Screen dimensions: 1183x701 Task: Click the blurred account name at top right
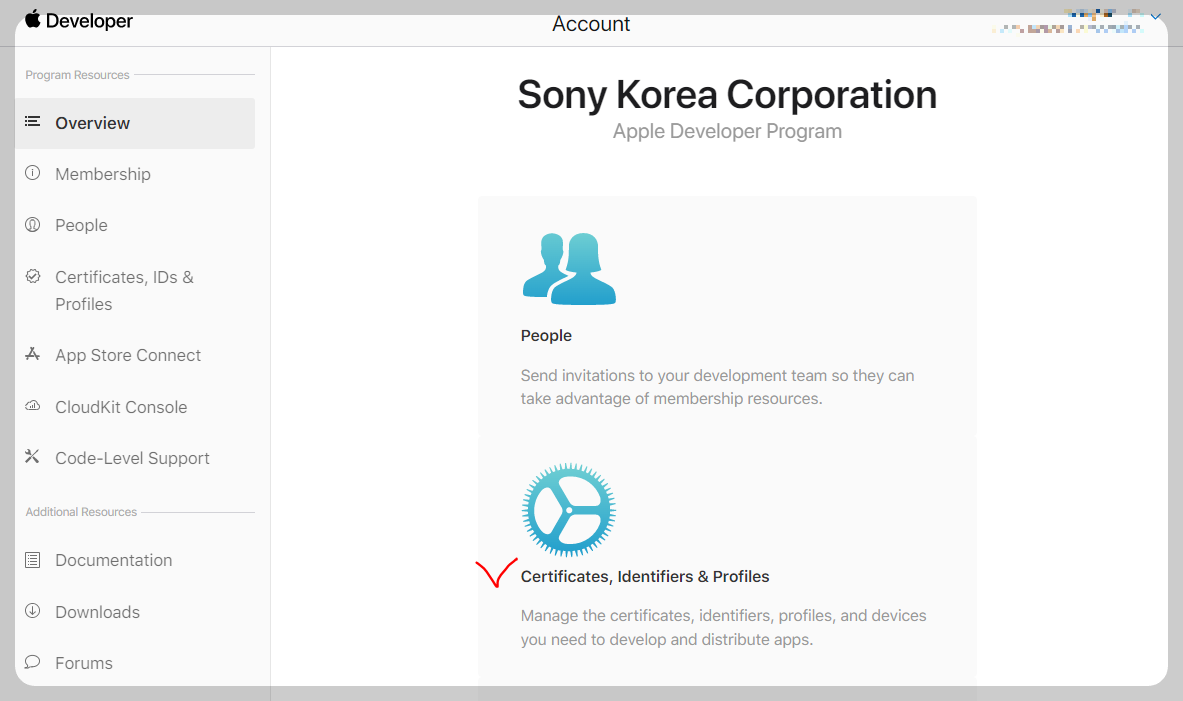click(x=1068, y=22)
